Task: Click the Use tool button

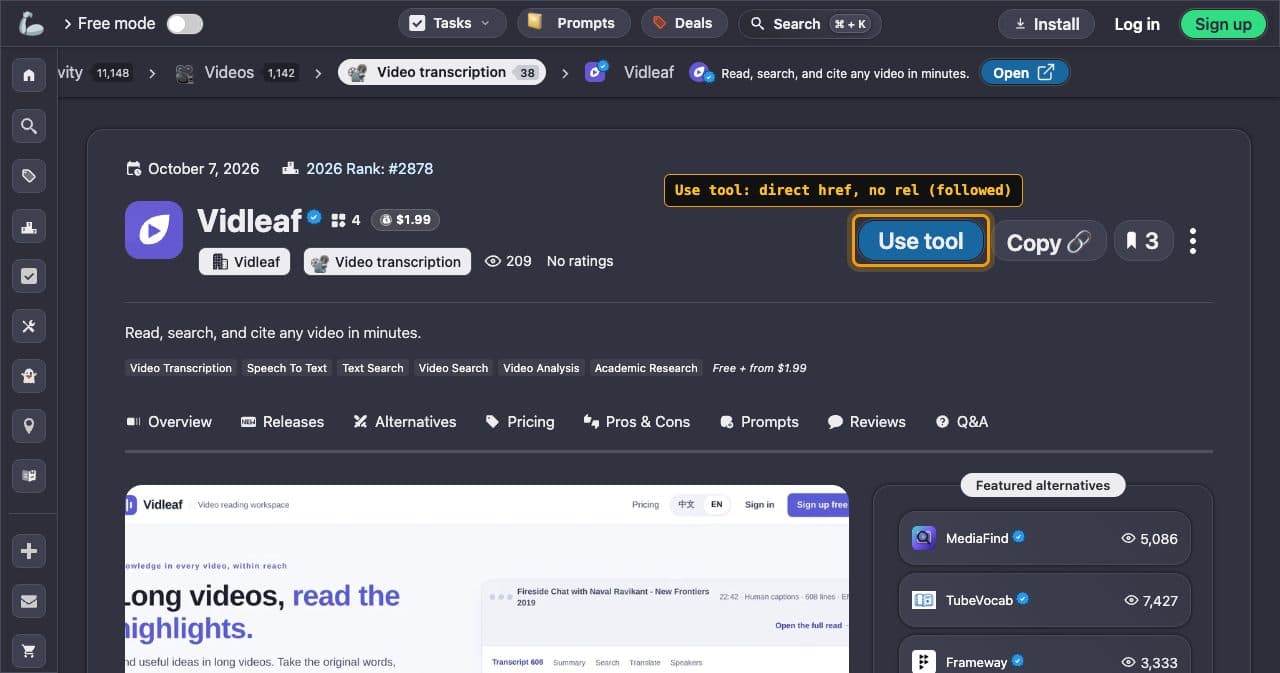Action: tap(921, 241)
